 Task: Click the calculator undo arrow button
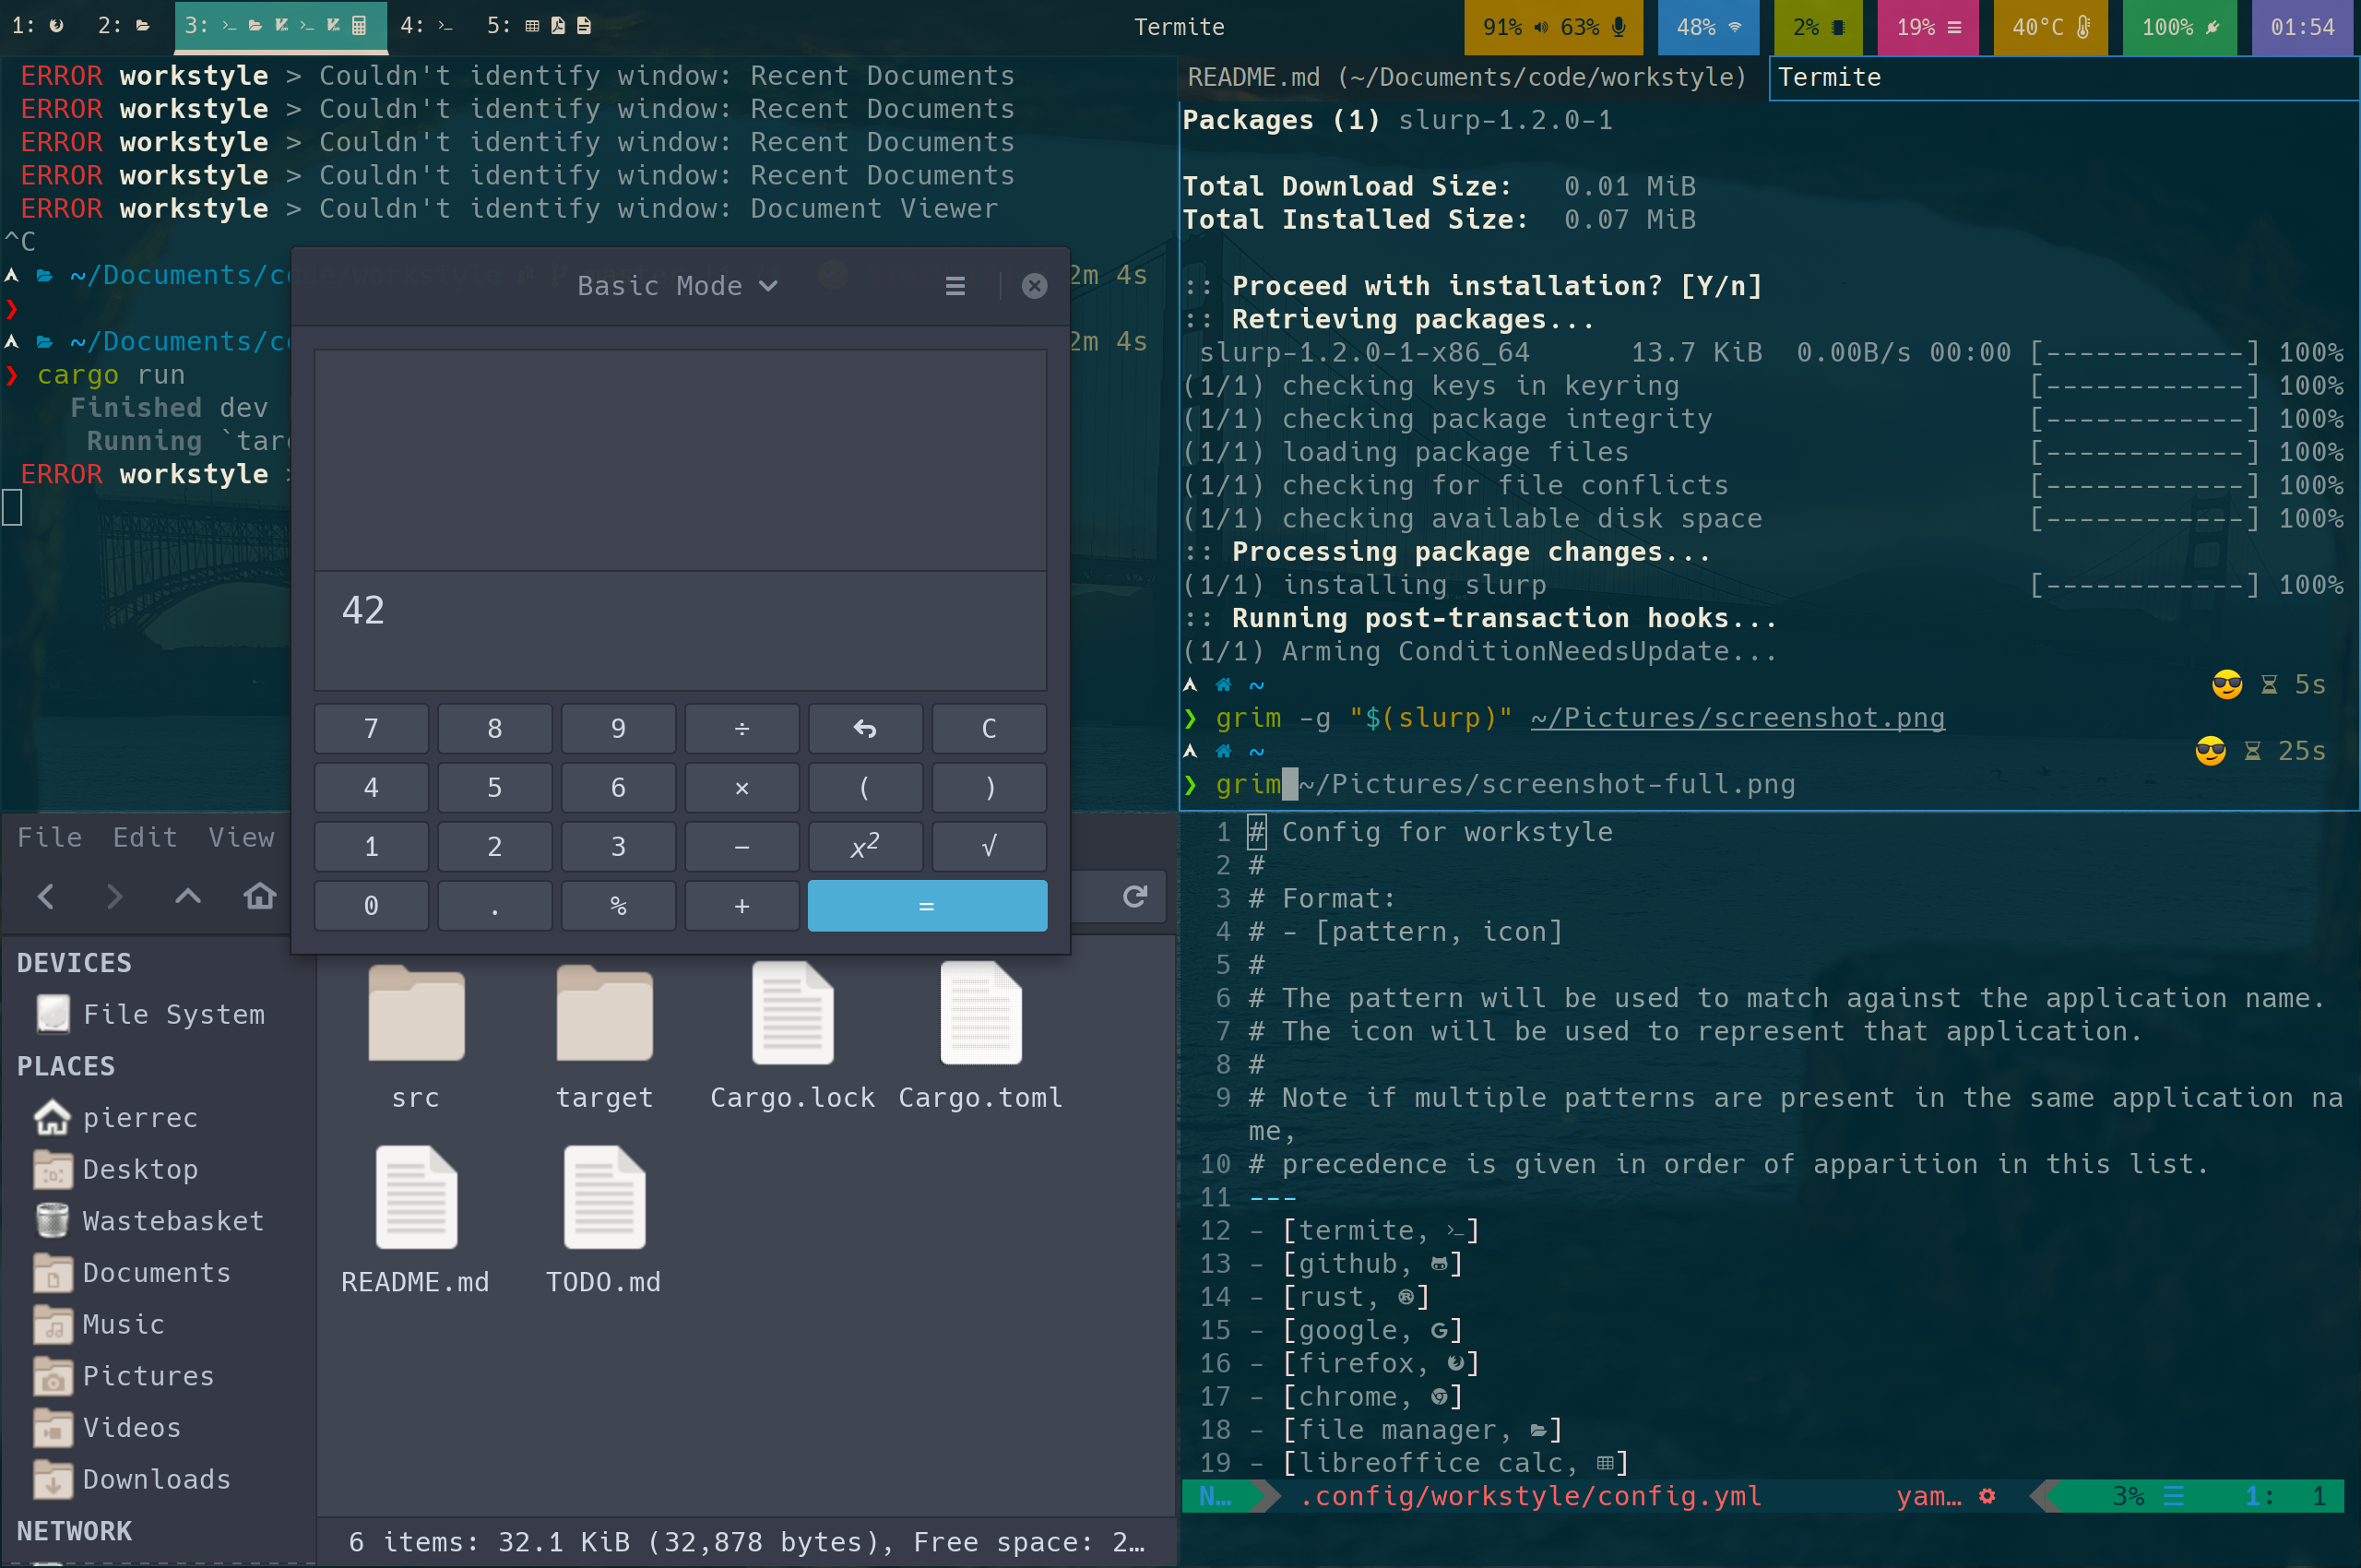[865, 728]
